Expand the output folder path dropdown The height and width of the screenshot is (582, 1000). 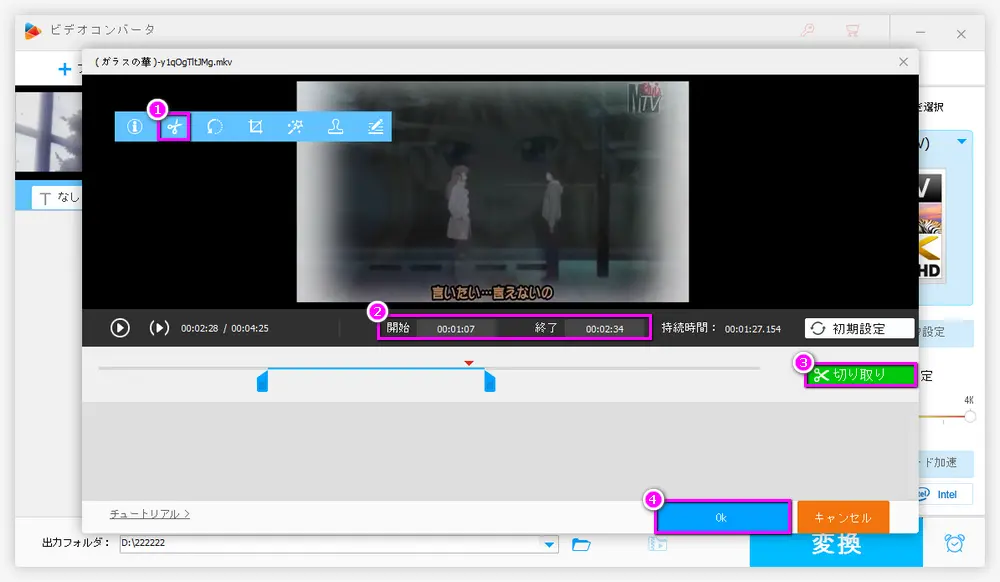tap(549, 544)
